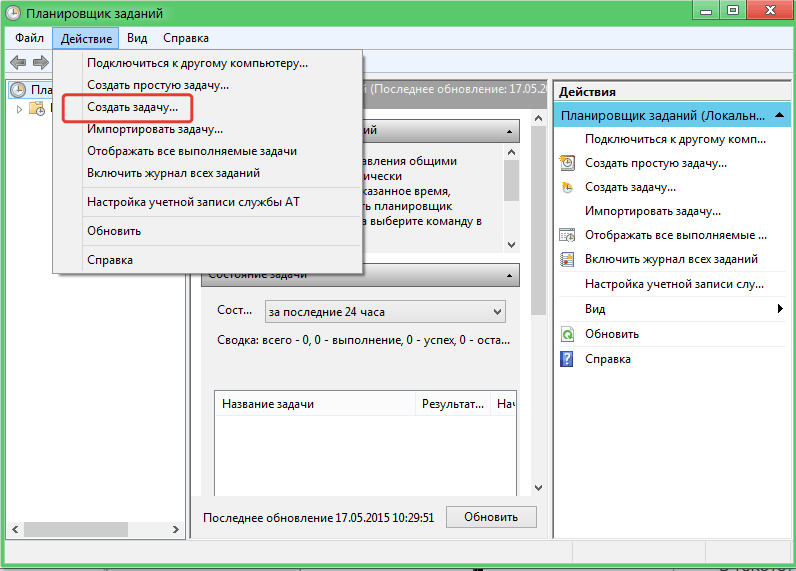Minimize the Планировщик заданий window
The width and height of the screenshot is (796, 571).
pos(706,11)
